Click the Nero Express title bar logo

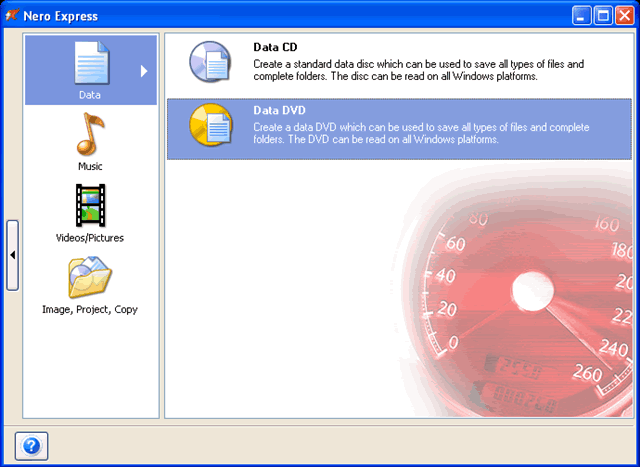tap(13, 15)
